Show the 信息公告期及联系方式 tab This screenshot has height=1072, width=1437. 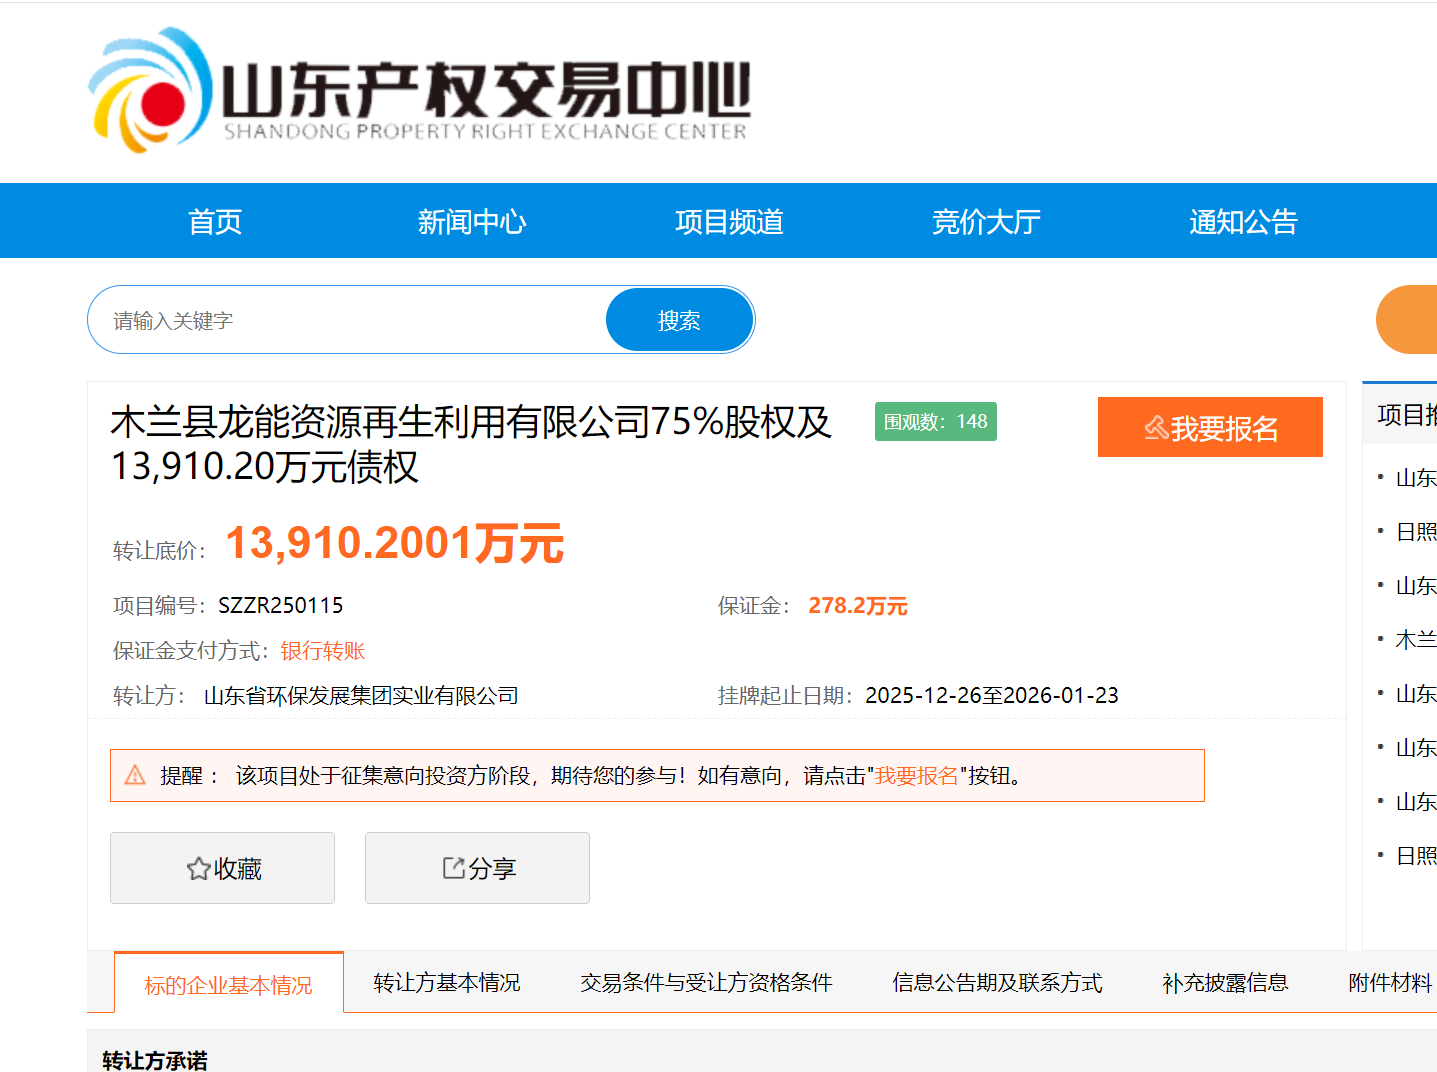(x=997, y=983)
